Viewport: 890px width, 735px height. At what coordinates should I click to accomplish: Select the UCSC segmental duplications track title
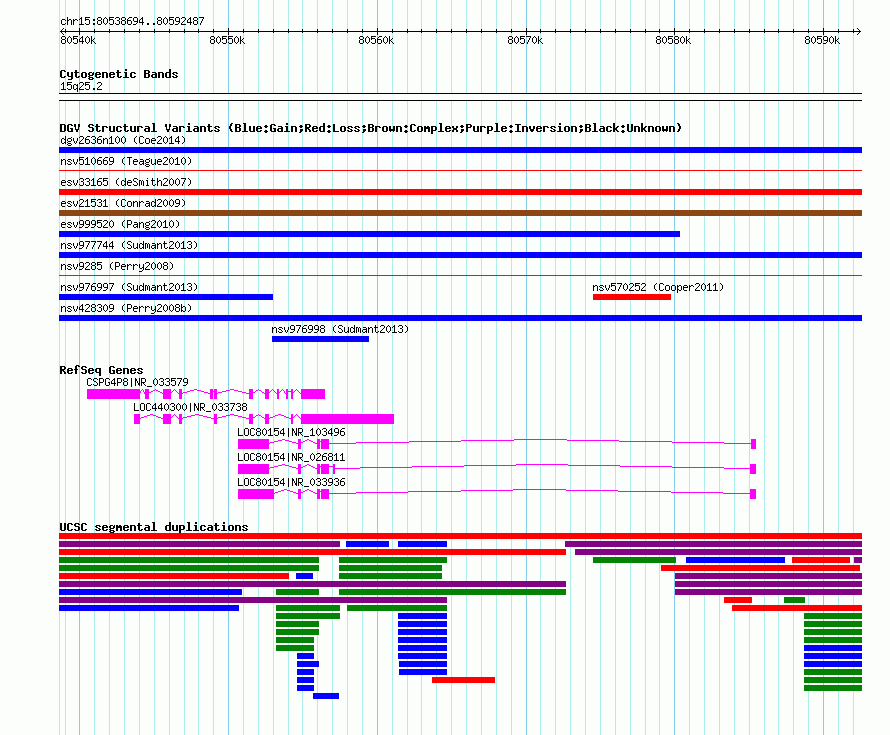click(154, 527)
